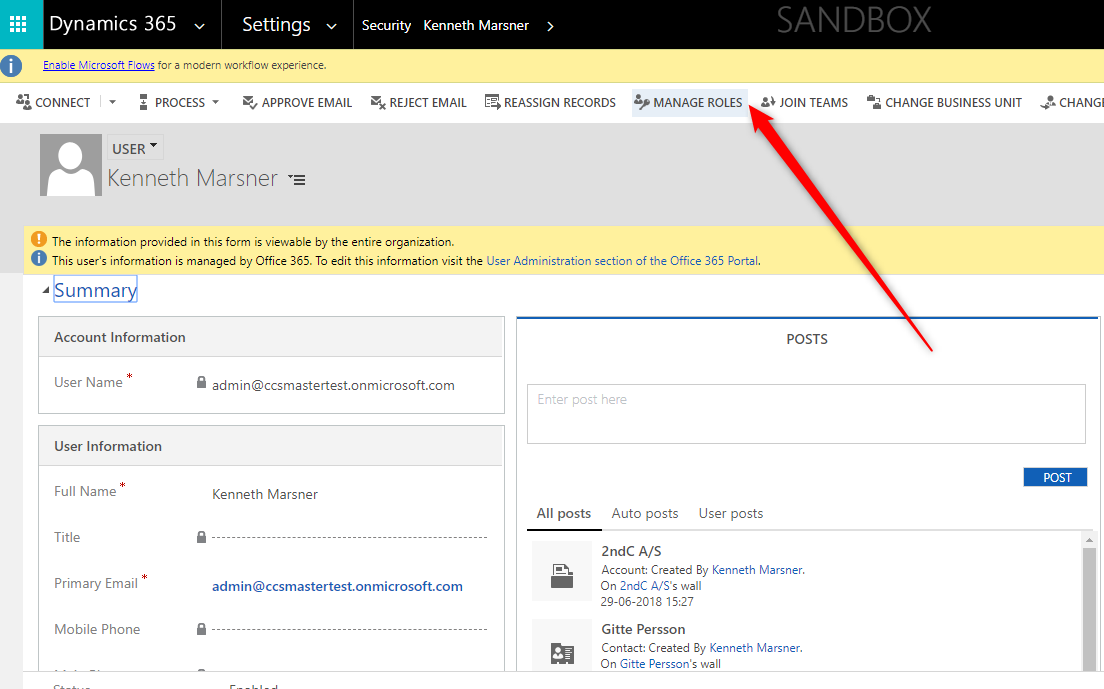Open the Dynamics 365 app launcher grid

(18, 24)
